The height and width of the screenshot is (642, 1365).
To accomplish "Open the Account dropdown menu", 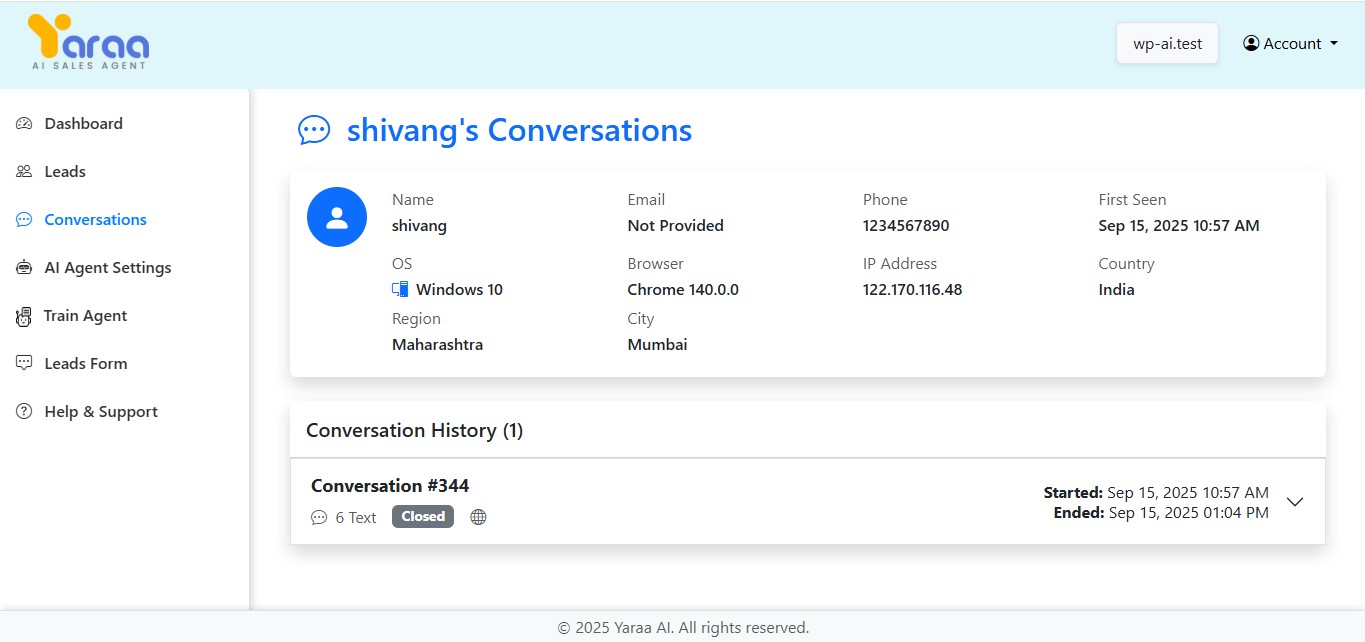I will click(1290, 44).
